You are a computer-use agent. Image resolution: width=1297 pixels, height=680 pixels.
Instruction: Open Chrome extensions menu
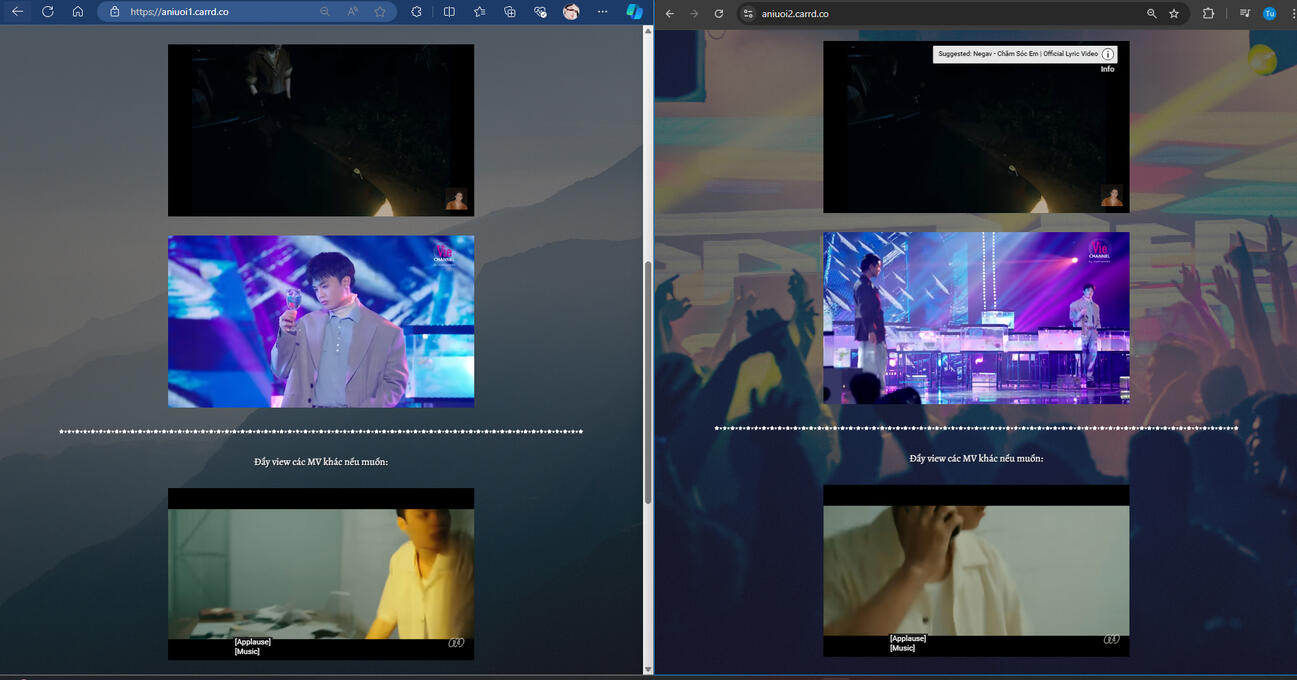click(1208, 14)
